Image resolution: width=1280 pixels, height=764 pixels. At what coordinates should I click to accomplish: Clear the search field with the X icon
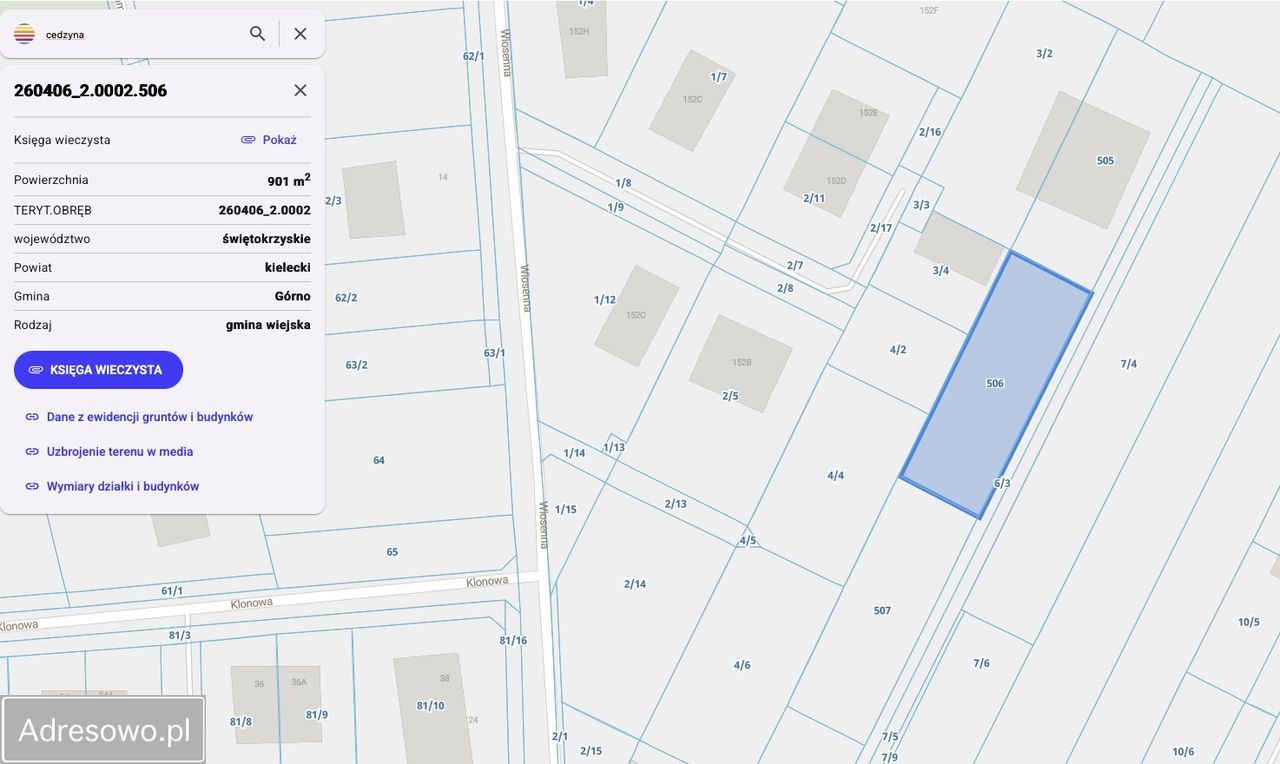pos(300,33)
